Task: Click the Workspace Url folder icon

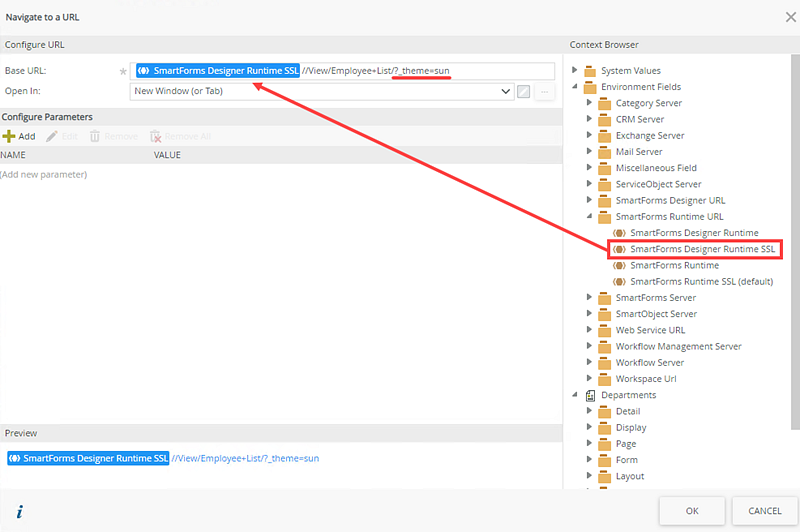Action: click(605, 379)
